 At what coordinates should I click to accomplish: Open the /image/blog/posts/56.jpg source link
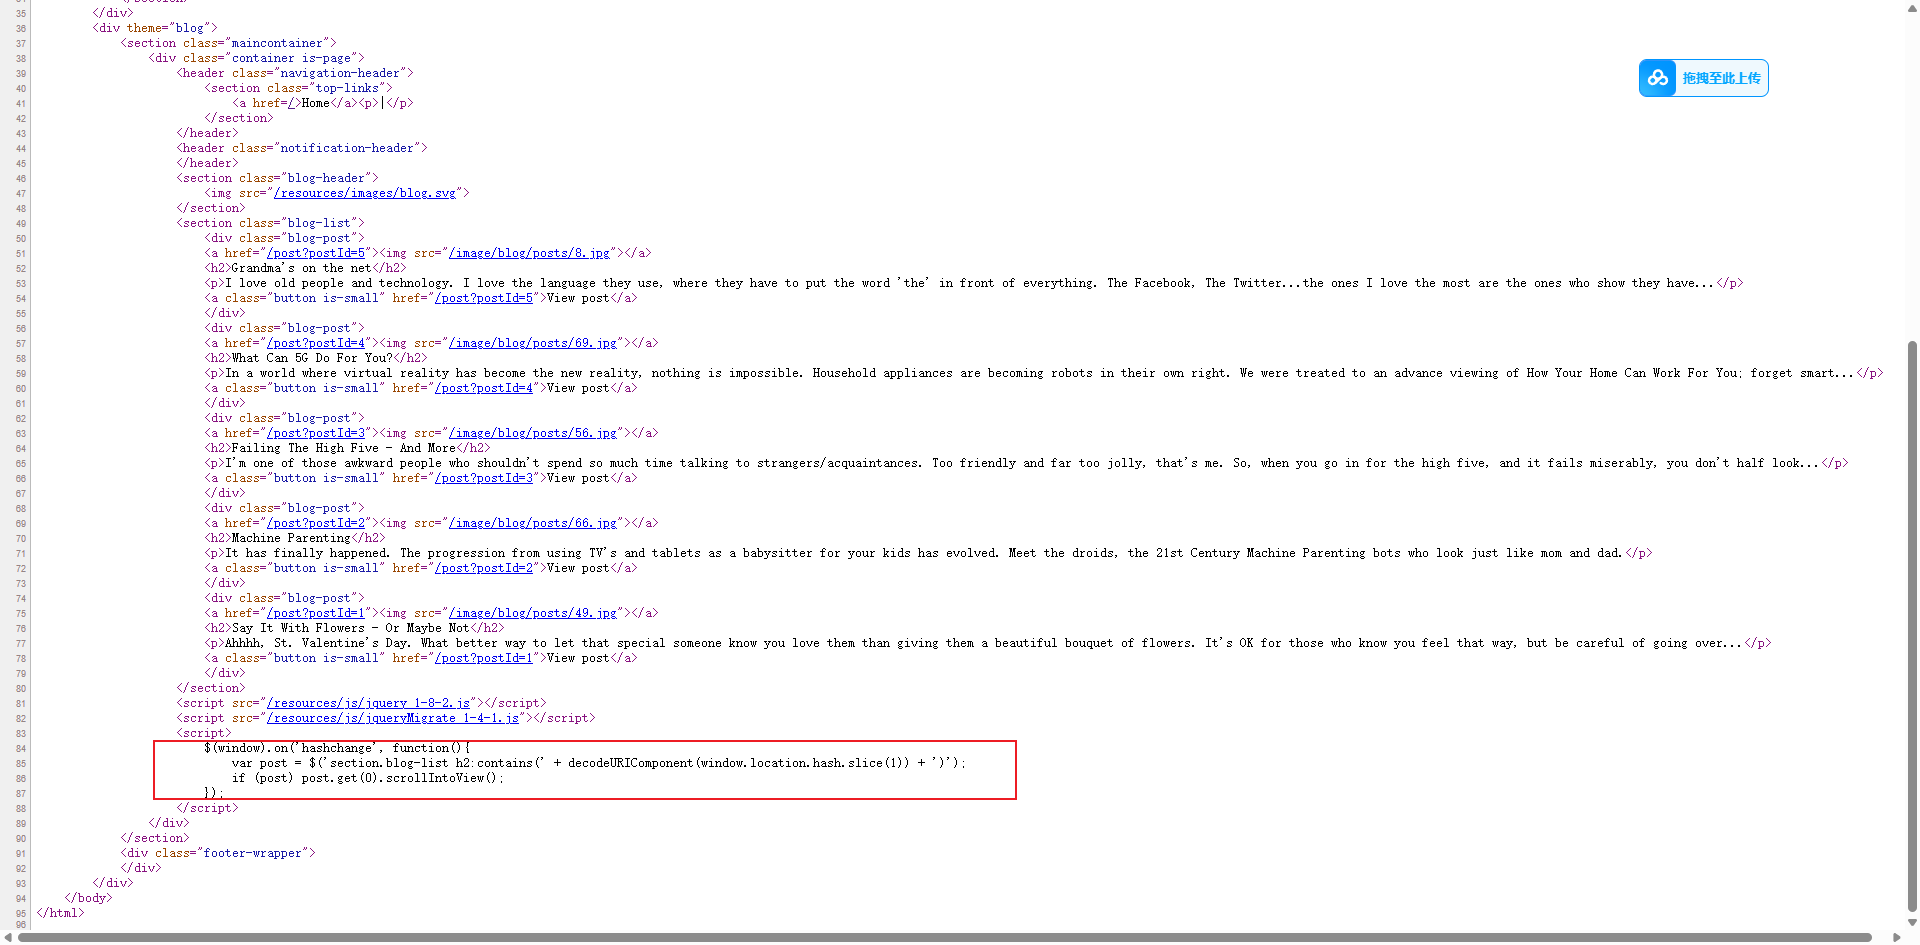(533, 433)
